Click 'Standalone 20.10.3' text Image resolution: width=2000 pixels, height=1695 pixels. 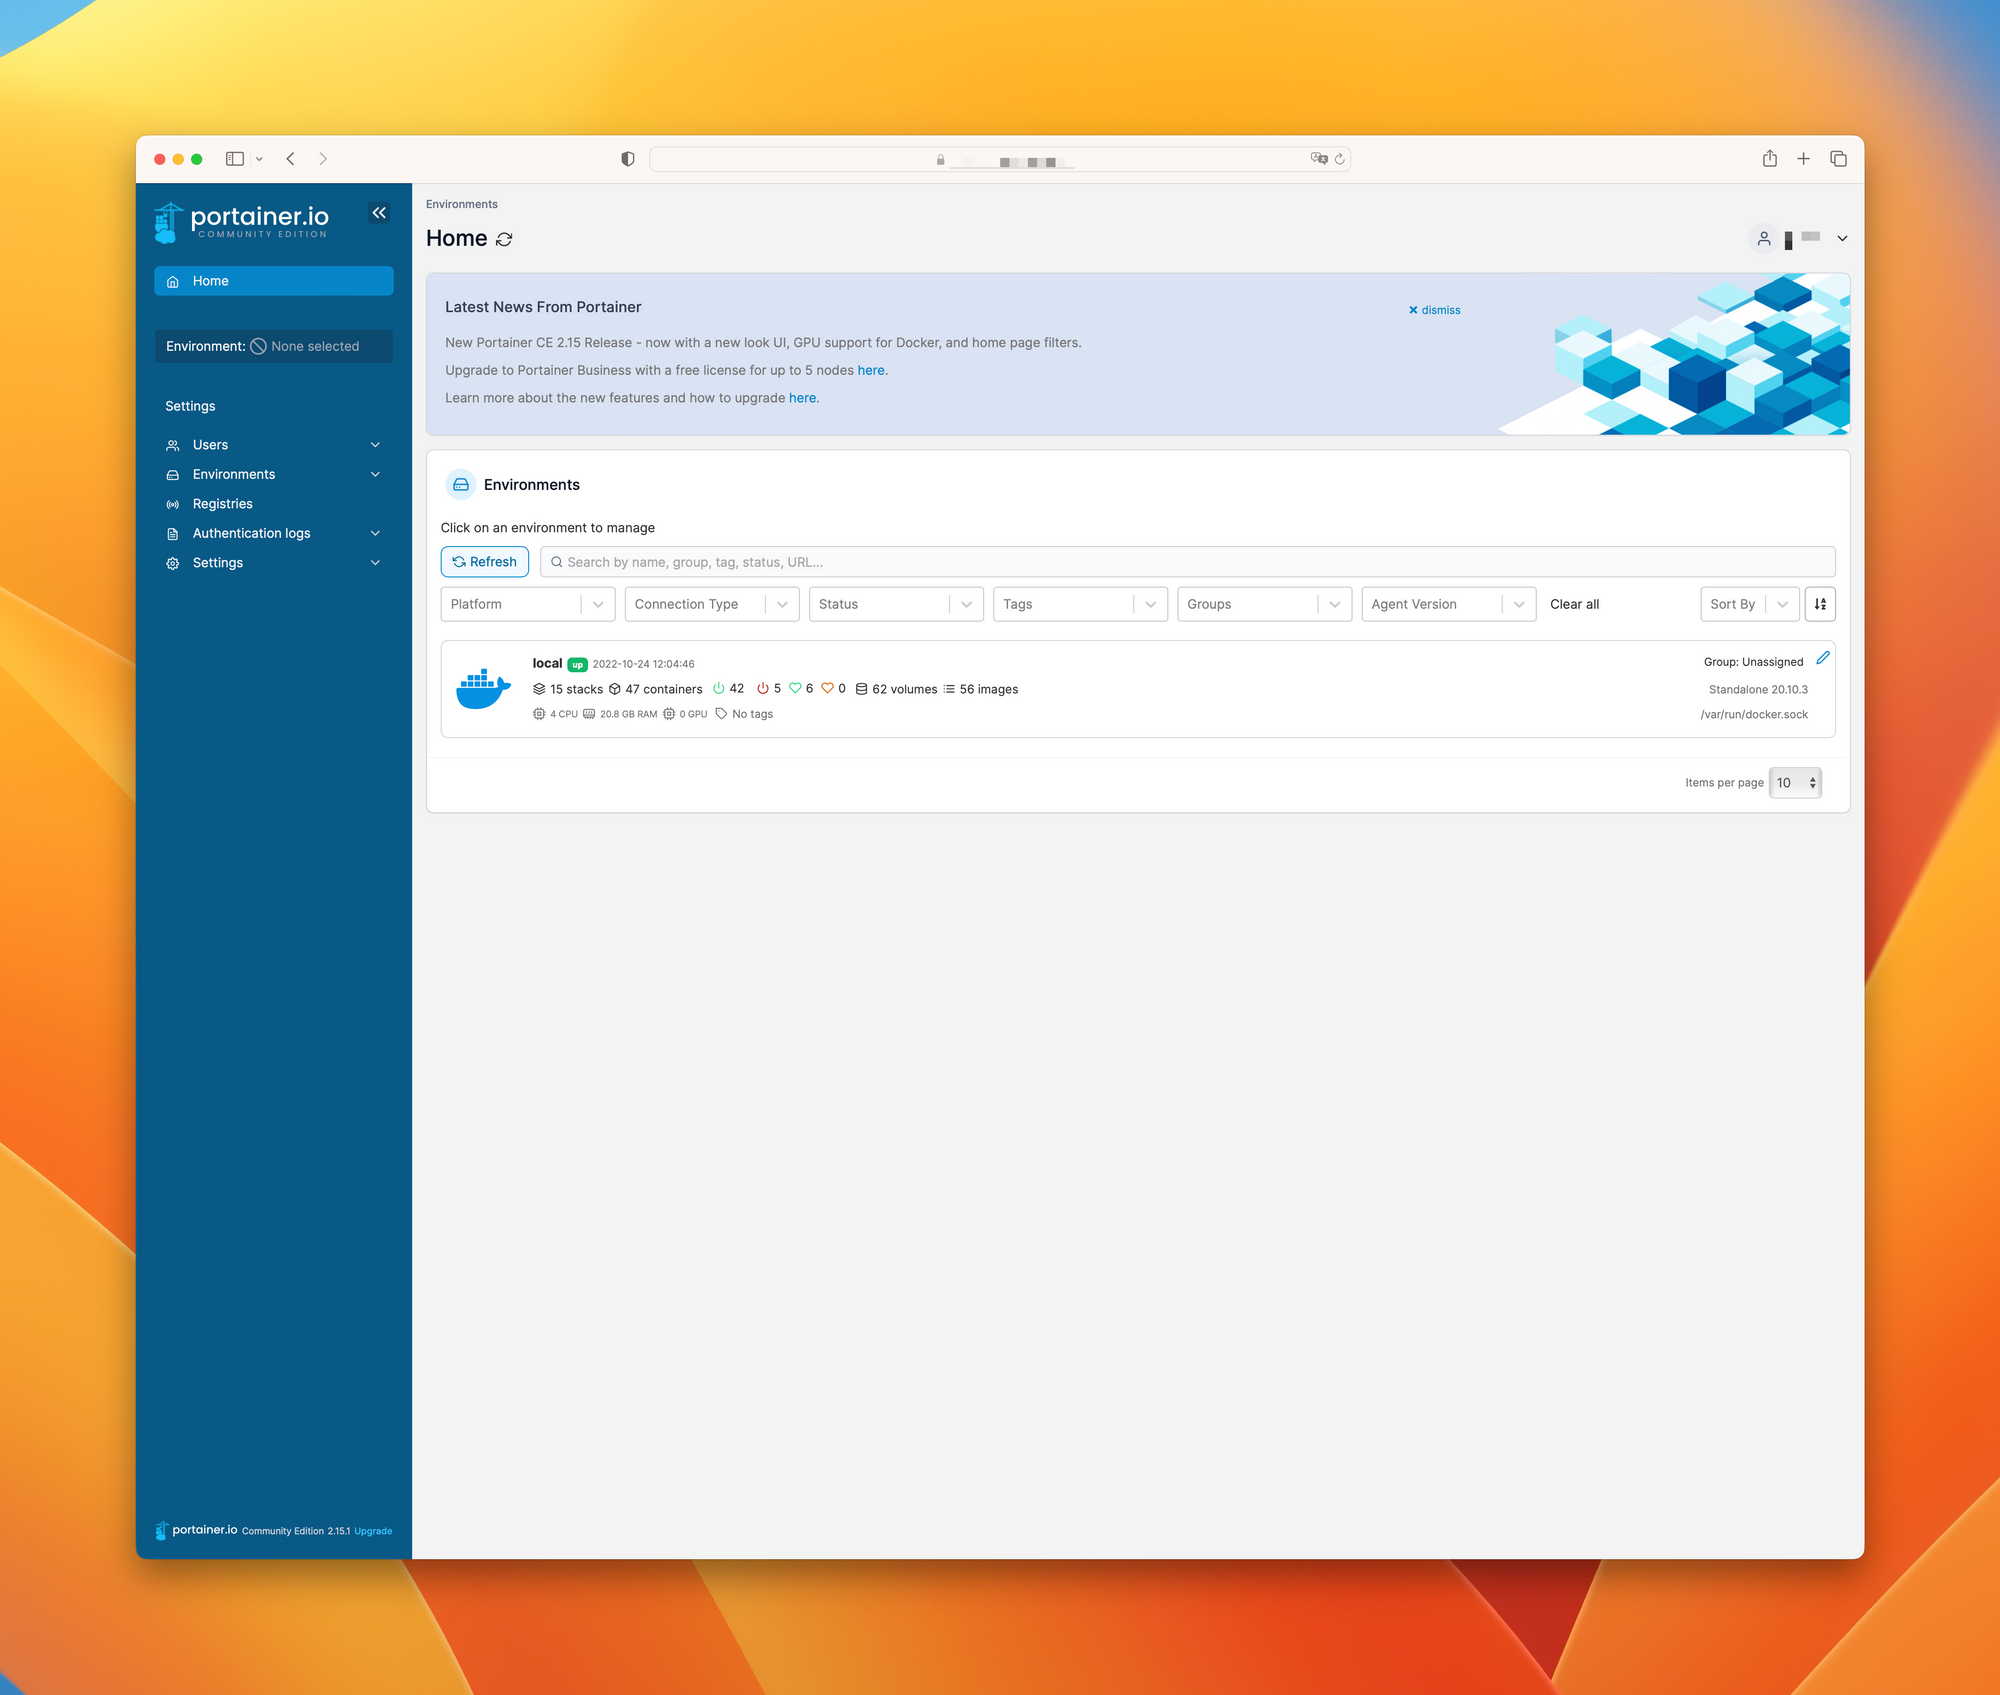(1758, 690)
